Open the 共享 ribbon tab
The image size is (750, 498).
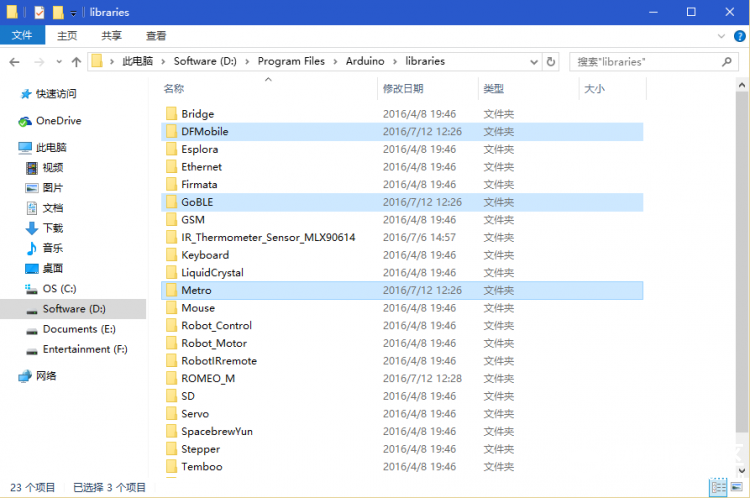pyautogui.click(x=111, y=36)
